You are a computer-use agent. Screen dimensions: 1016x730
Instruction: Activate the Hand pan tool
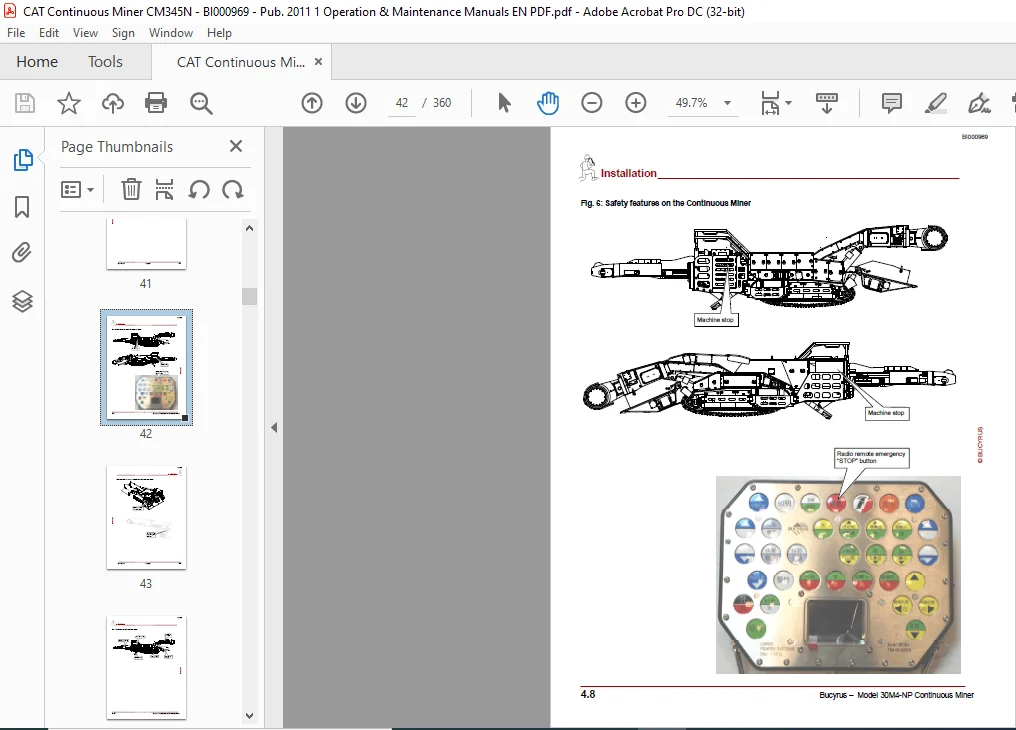coord(548,103)
